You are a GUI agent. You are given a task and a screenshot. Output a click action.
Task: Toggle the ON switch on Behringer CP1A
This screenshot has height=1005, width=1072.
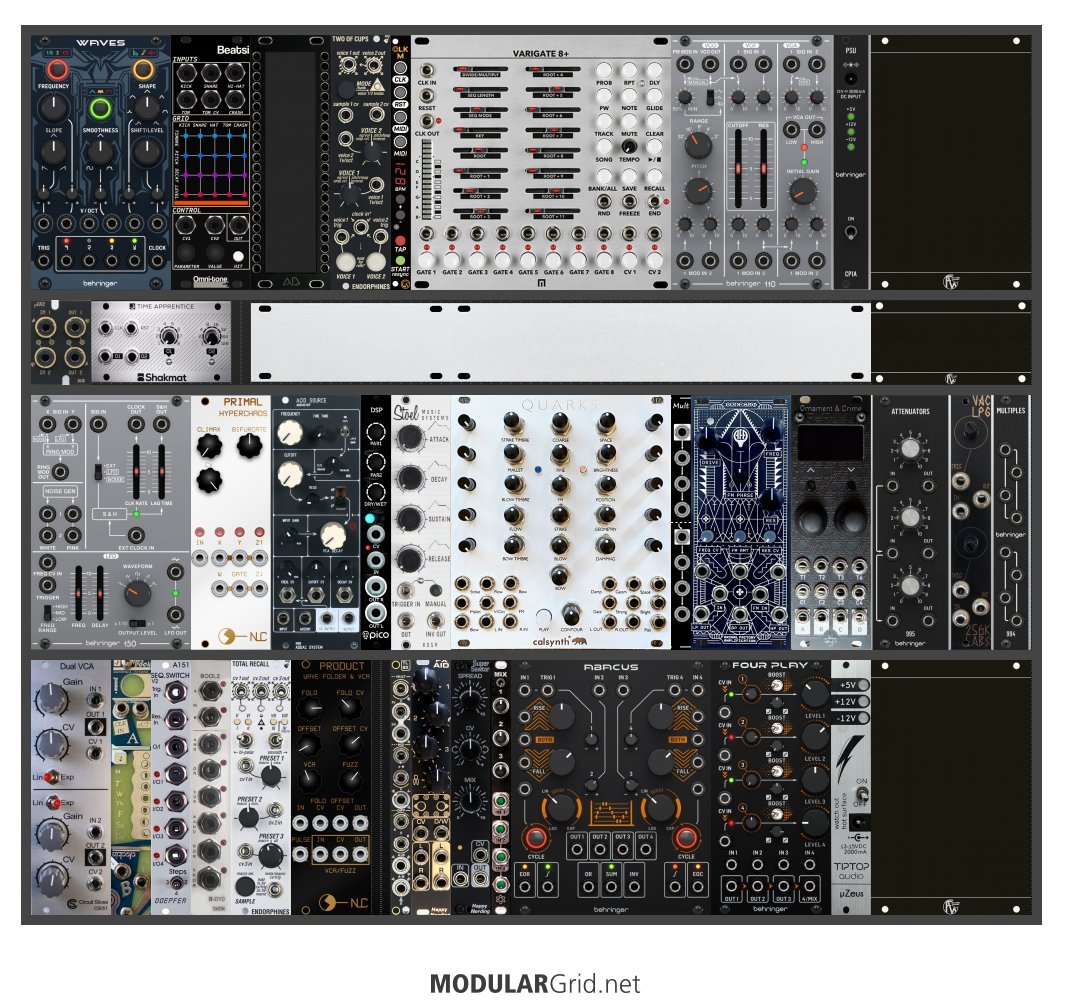(x=850, y=232)
